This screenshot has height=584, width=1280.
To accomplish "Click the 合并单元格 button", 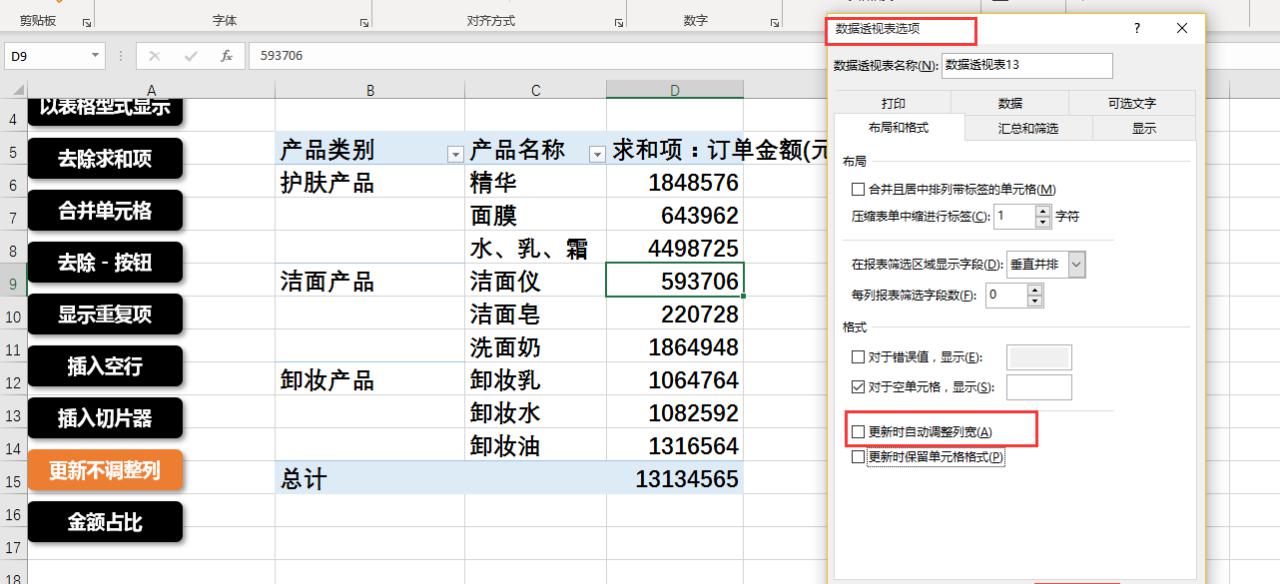I will [105, 211].
